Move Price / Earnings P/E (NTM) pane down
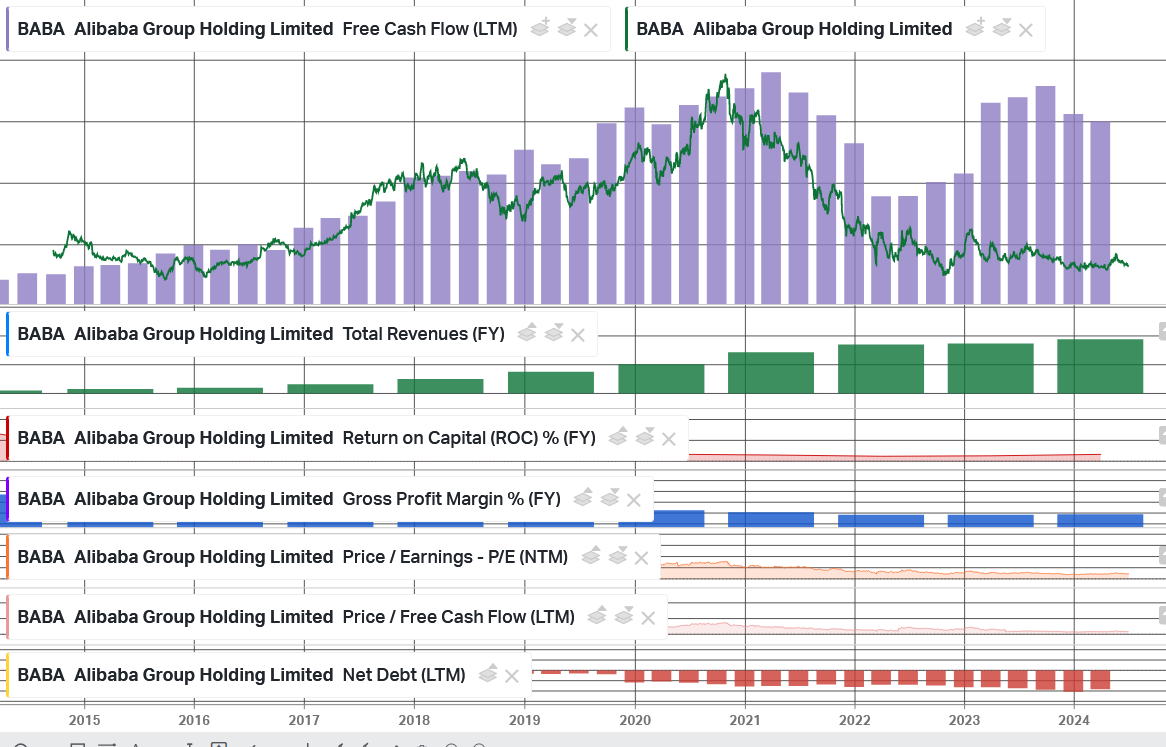 pos(617,556)
